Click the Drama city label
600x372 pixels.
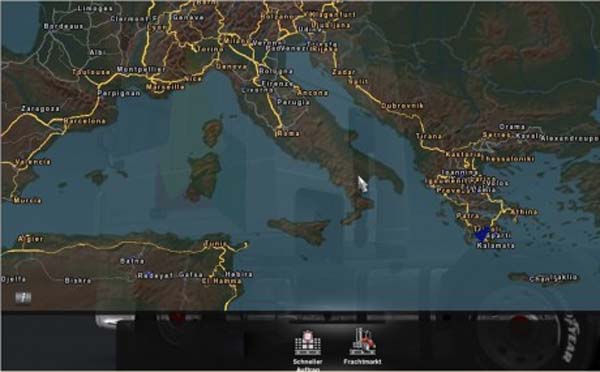pyautogui.click(x=512, y=127)
